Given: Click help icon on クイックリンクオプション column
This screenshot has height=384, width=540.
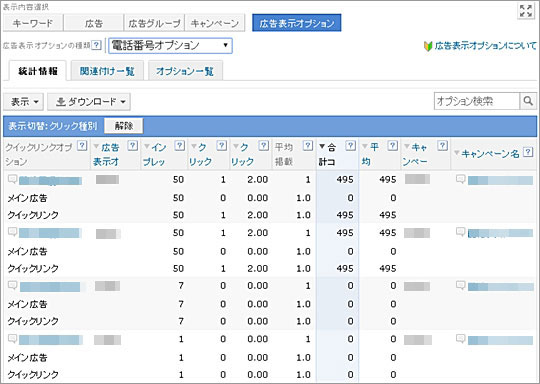Looking at the screenshot, I should click(82, 146).
